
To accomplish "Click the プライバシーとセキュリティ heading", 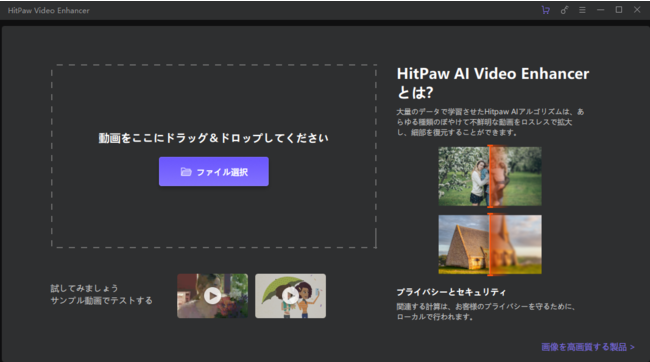I will click(x=451, y=292).
